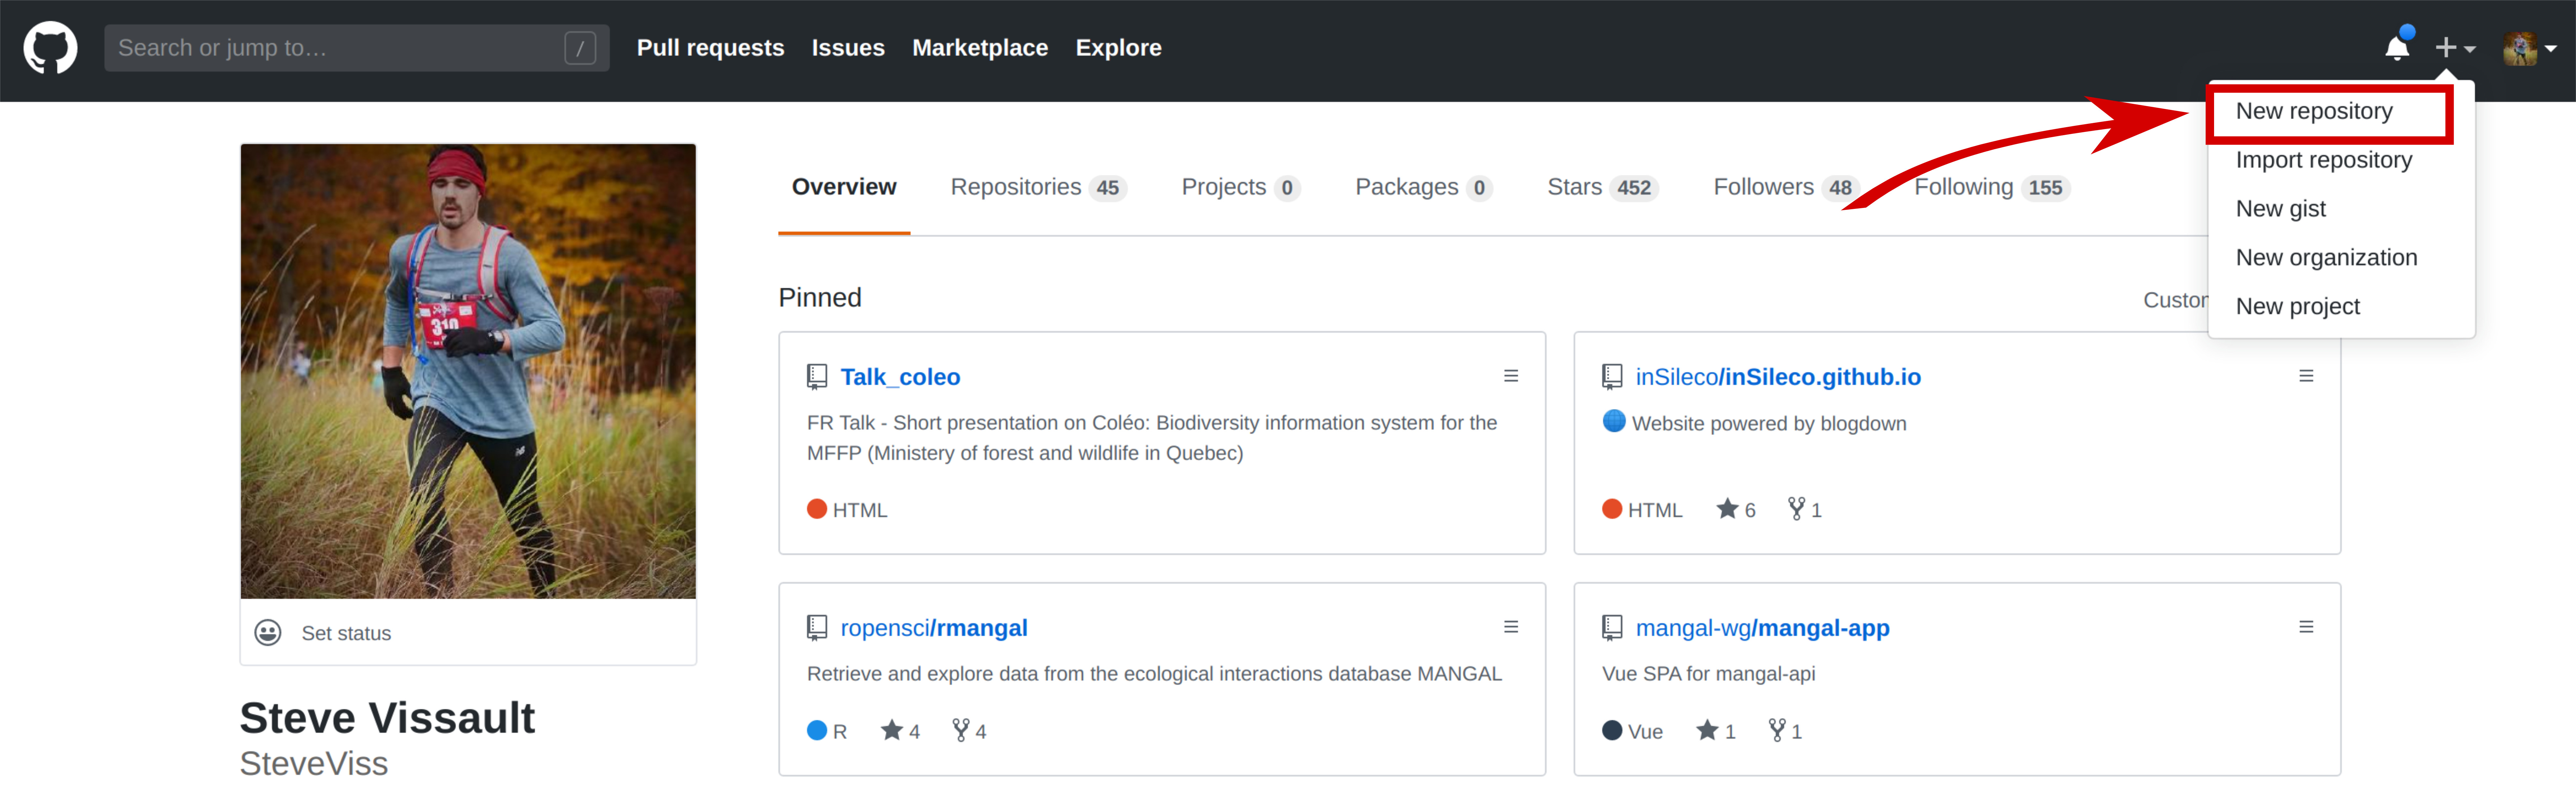Click the repo icon next to inSileco.github.io

coord(1612,377)
